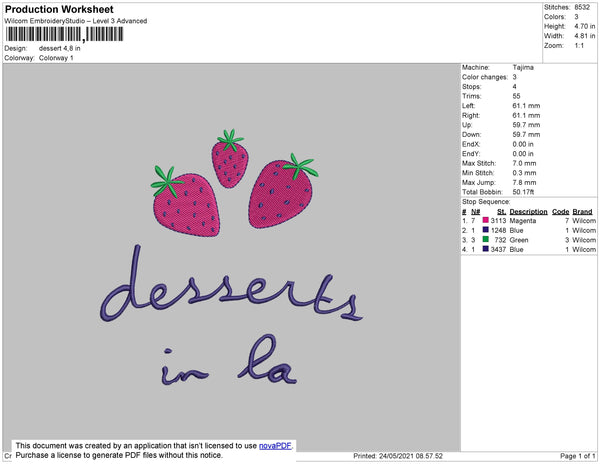Click the Total Bobbin value '50.17ft'
Viewport: 600px width, 464px height.
click(523, 192)
